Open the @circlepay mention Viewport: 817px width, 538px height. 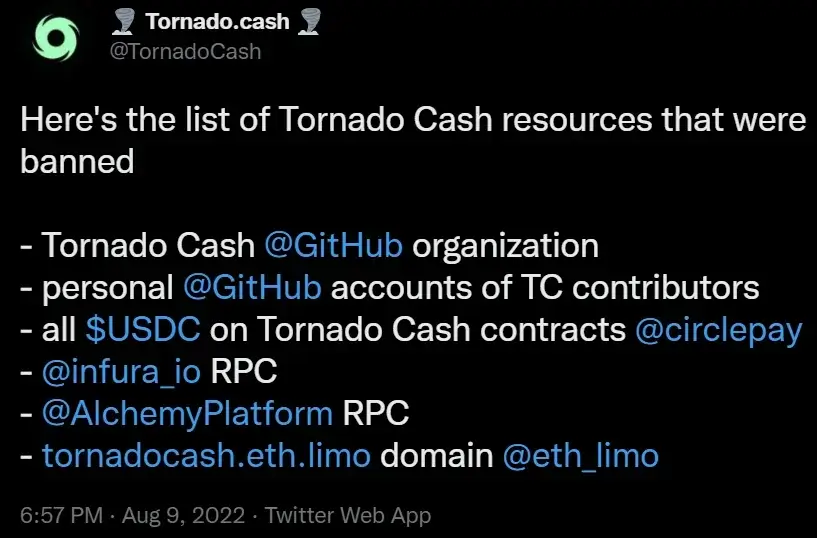point(718,330)
